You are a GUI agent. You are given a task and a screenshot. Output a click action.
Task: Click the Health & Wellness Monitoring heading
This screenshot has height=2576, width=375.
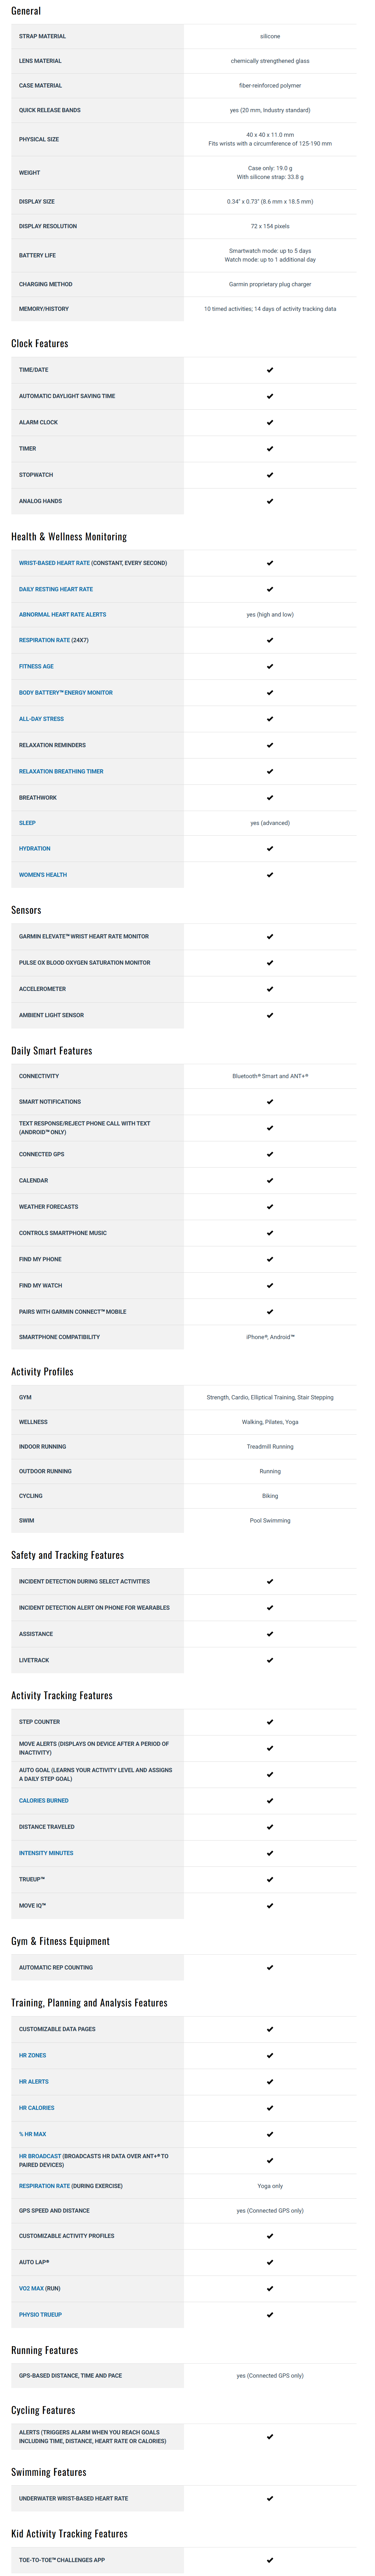(x=69, y=537)
